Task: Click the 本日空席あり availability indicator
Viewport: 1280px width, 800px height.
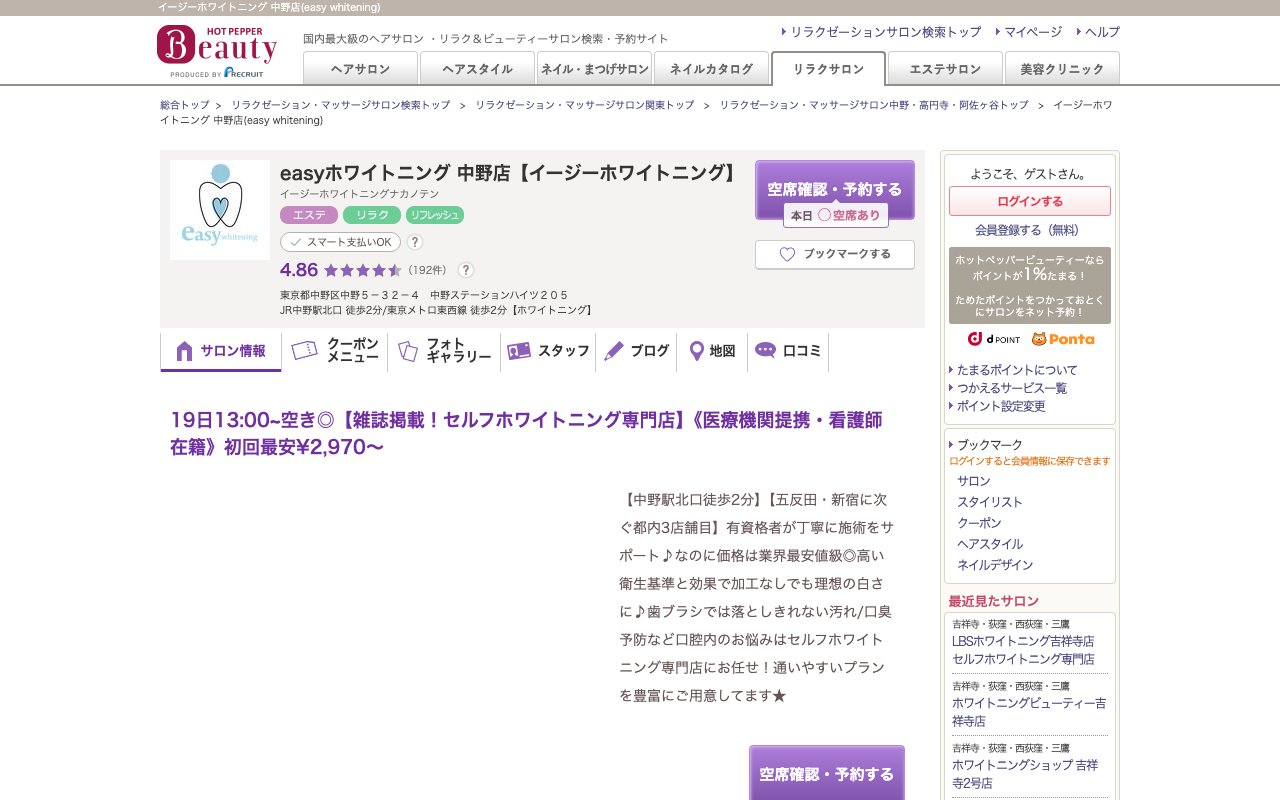Action: pos(836,214)
